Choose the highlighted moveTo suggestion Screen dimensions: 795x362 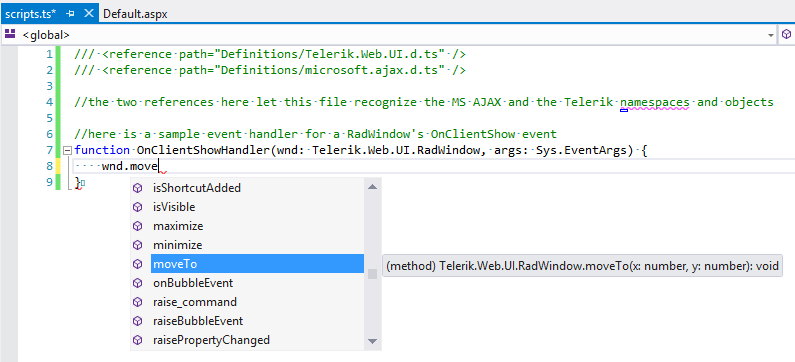tap(258, 264)
